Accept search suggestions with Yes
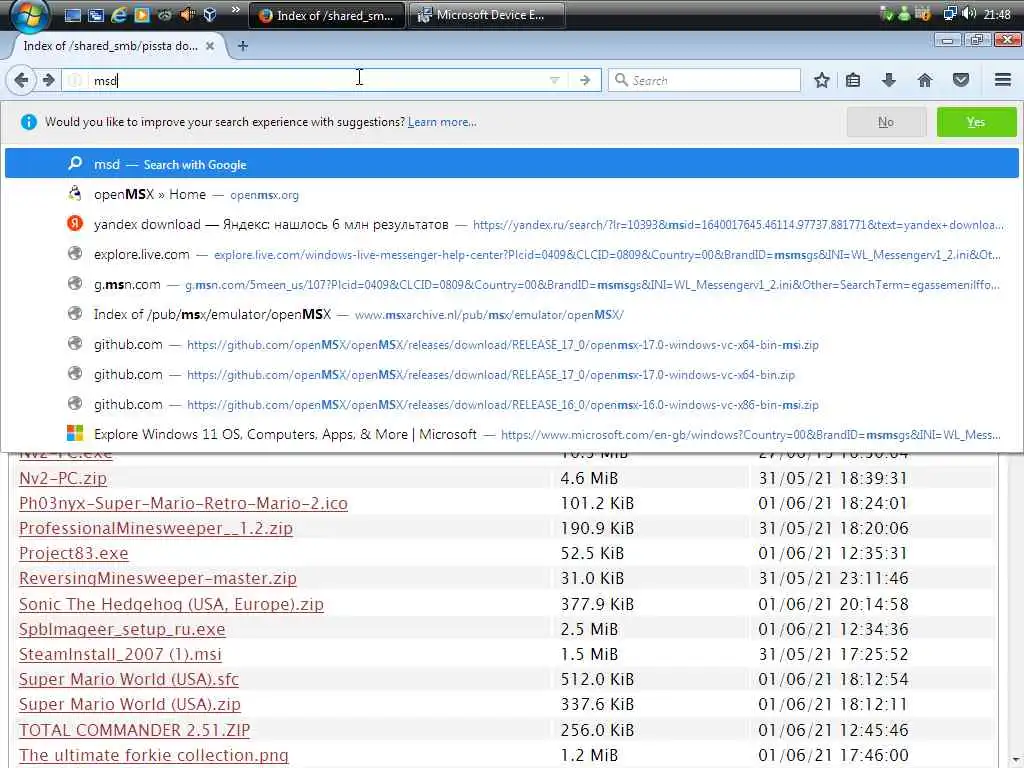Image resolution: width=1024 pixels, height=768 pixels. tap(976, 122)
